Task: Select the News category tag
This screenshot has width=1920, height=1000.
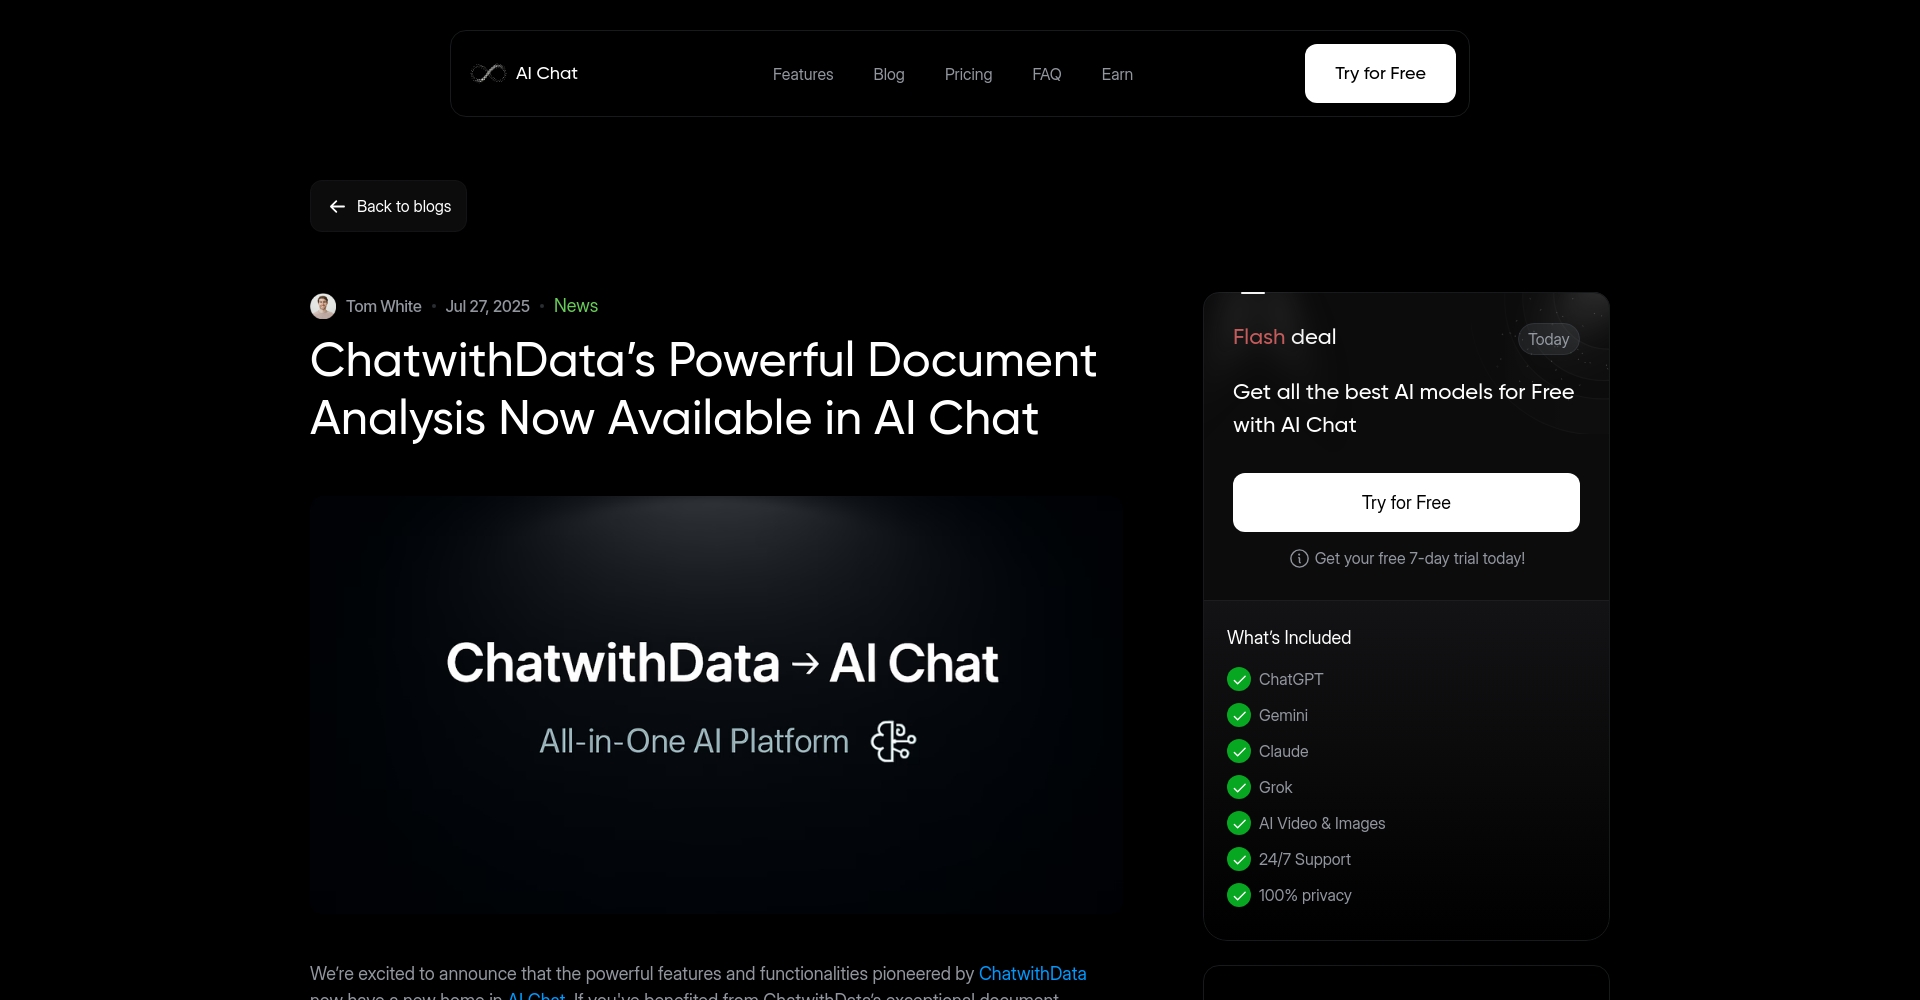Action: tap(575, 305)
